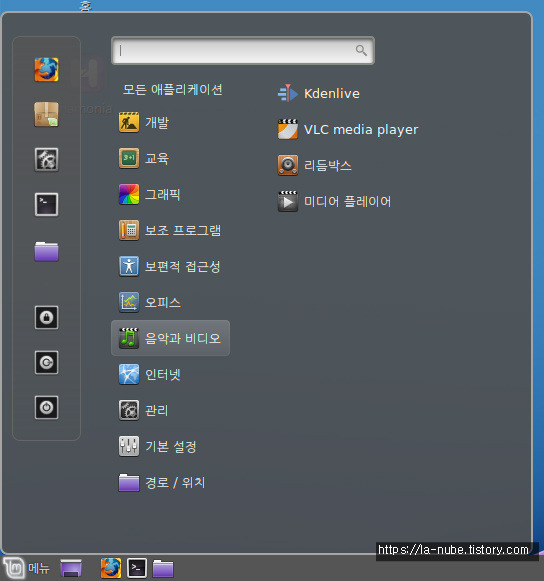544x581 pixels.
Task: Launch 리듬박스 music player
Action: pyautogui.click(x=314, y=165)
